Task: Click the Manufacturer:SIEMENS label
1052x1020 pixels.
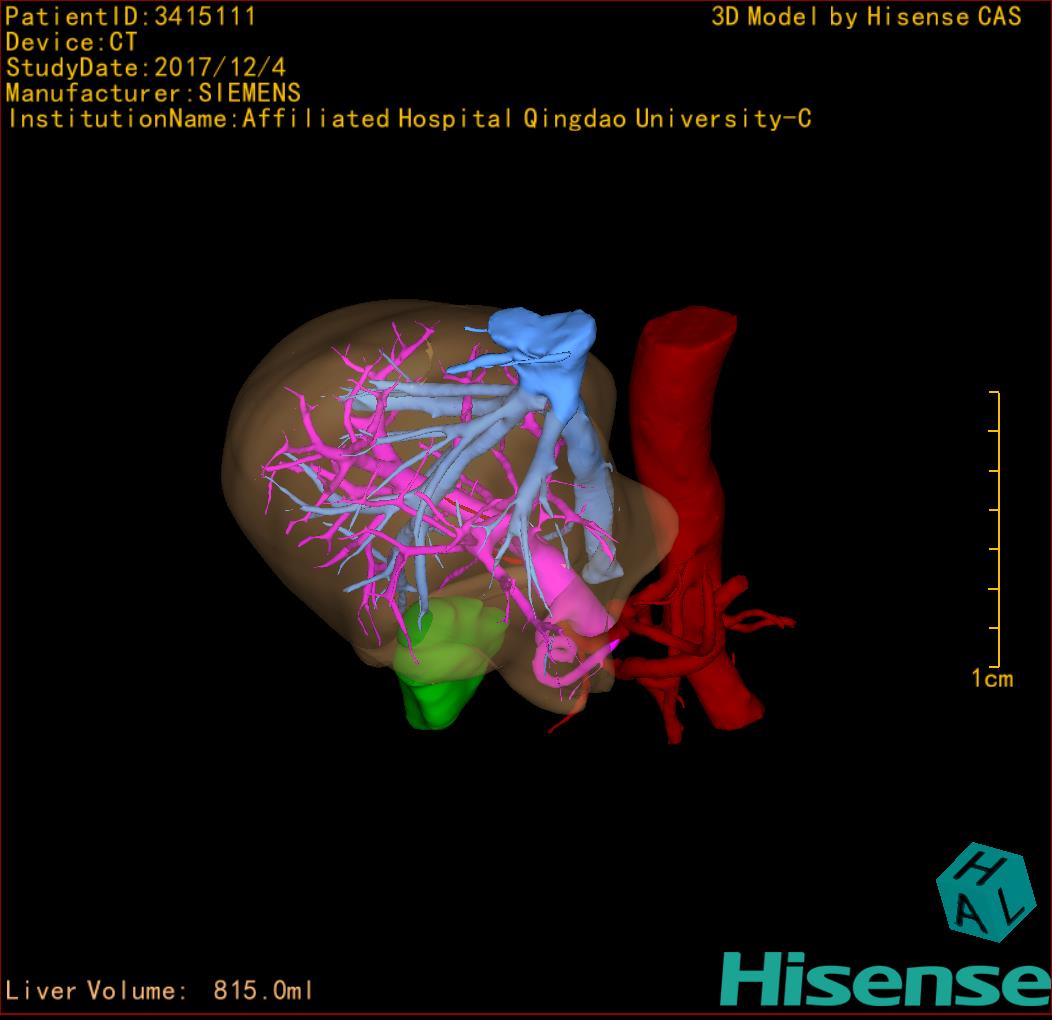Action: 153,93
